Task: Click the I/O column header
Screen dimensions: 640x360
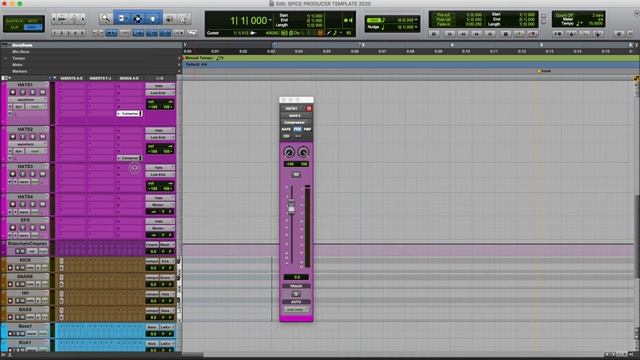Action: pos(160,78)
